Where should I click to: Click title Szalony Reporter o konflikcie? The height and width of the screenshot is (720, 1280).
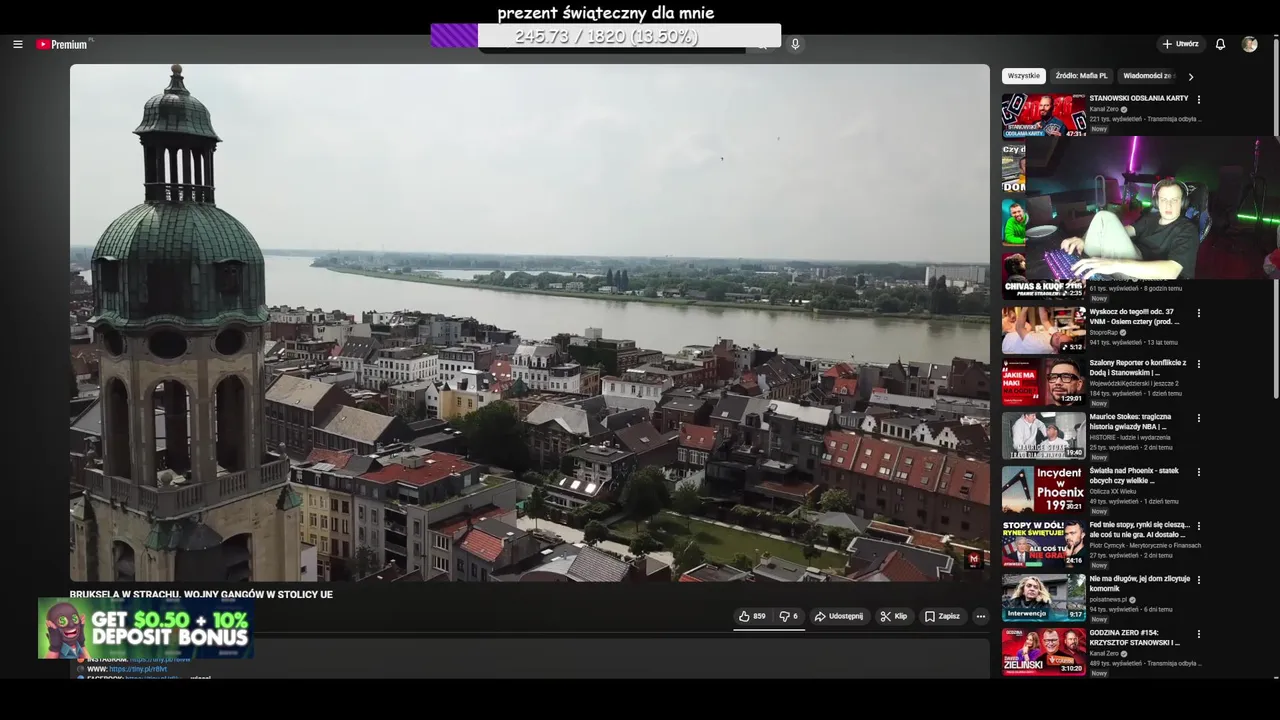(1138, 368)
